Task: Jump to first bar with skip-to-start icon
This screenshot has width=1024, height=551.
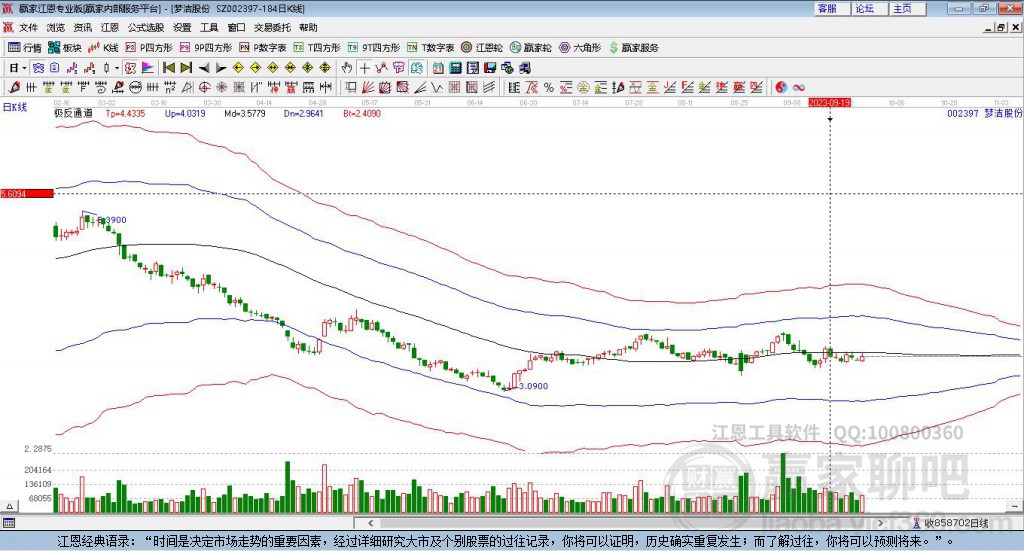Action: (169, 68)
